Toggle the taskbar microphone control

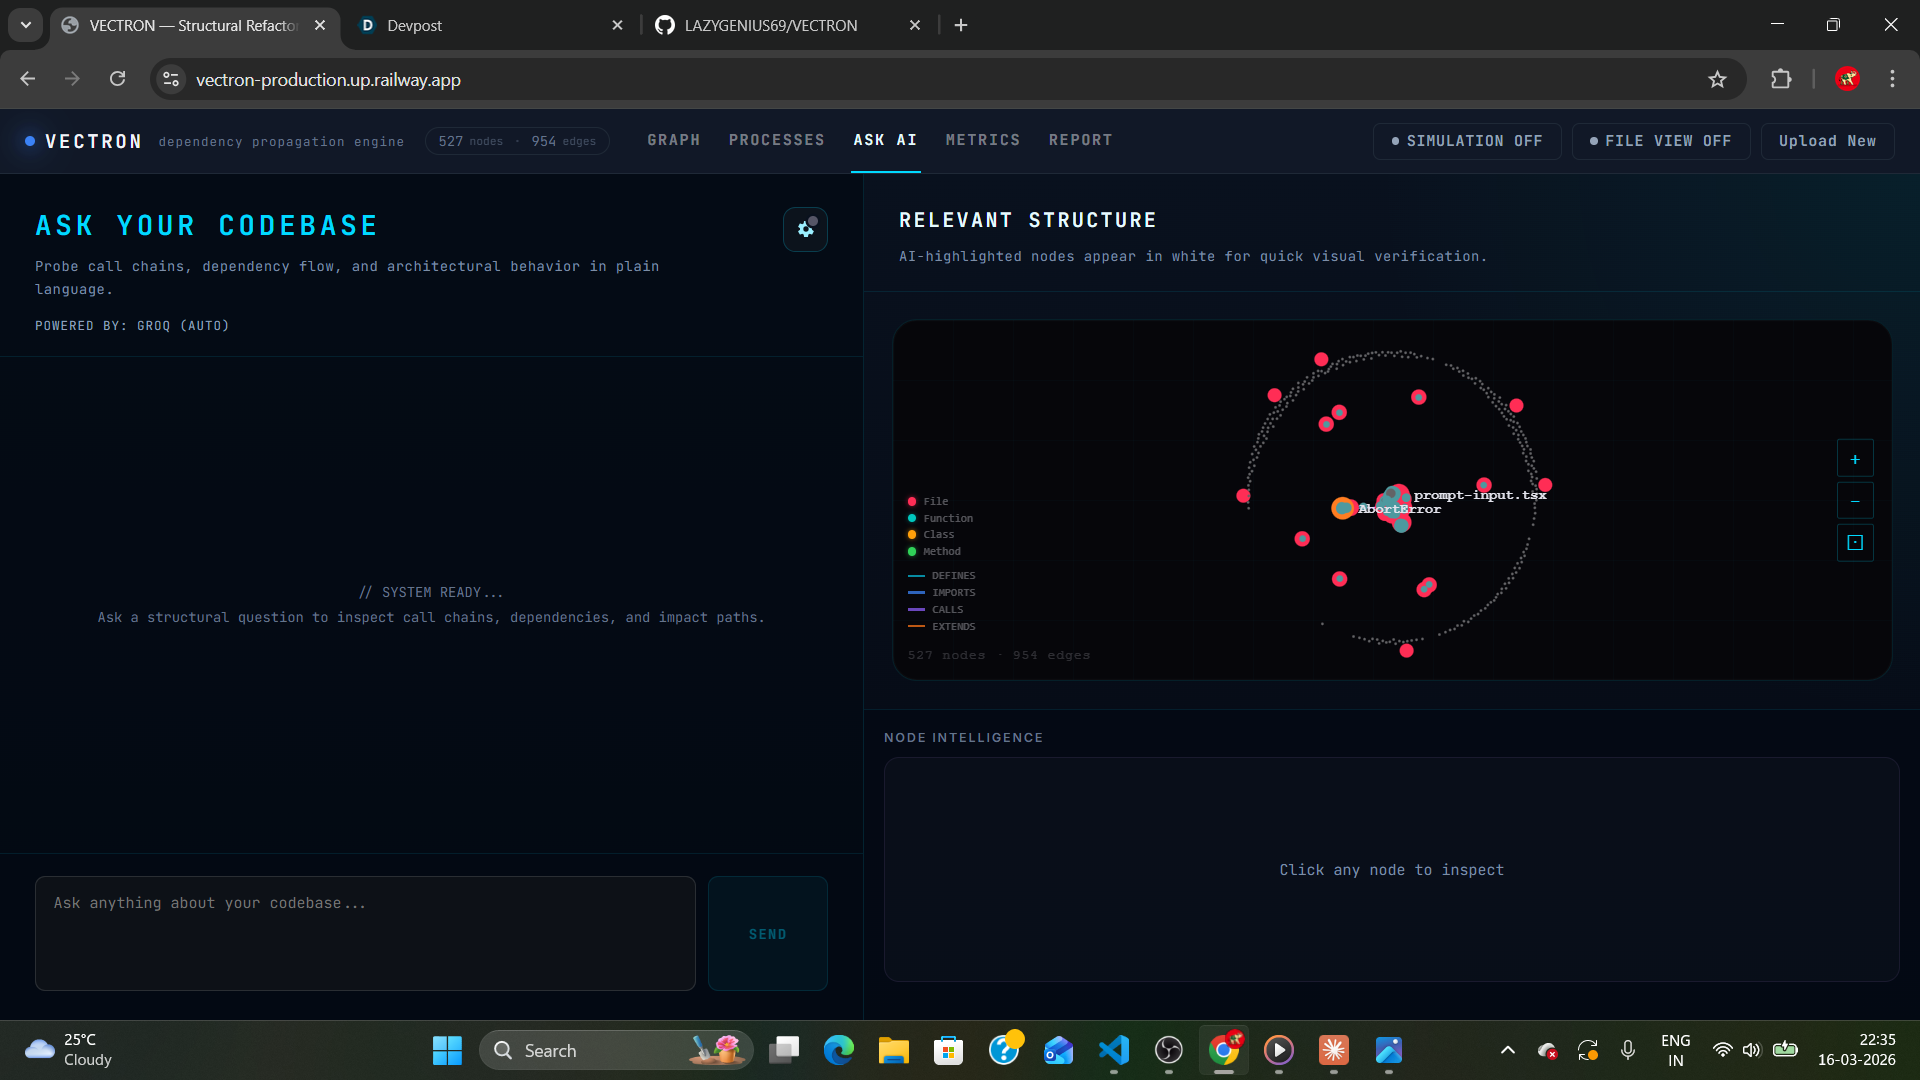pos(1628,1050)
